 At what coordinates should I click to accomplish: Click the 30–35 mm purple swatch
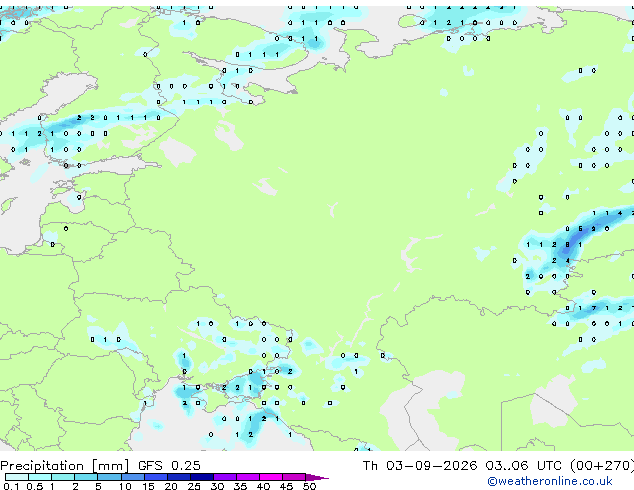pyautogui.click(x=225, y=477)
